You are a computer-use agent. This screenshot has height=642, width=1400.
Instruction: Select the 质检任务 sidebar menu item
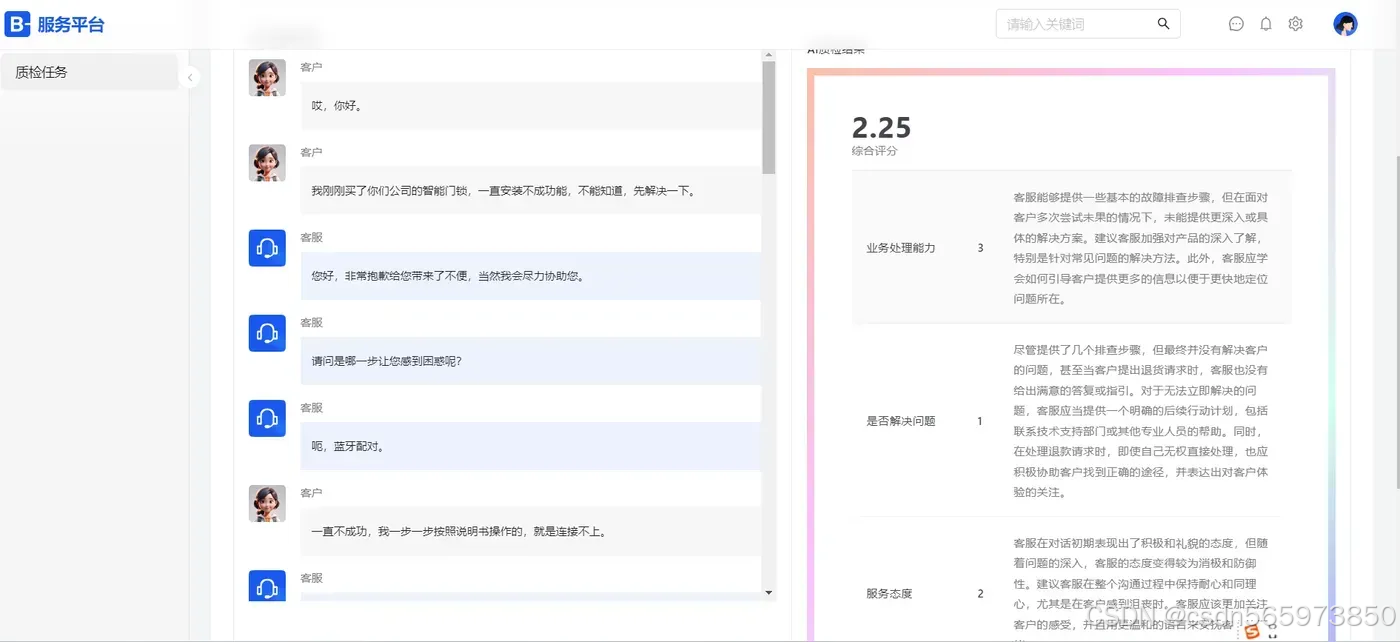tap(40, 71)
